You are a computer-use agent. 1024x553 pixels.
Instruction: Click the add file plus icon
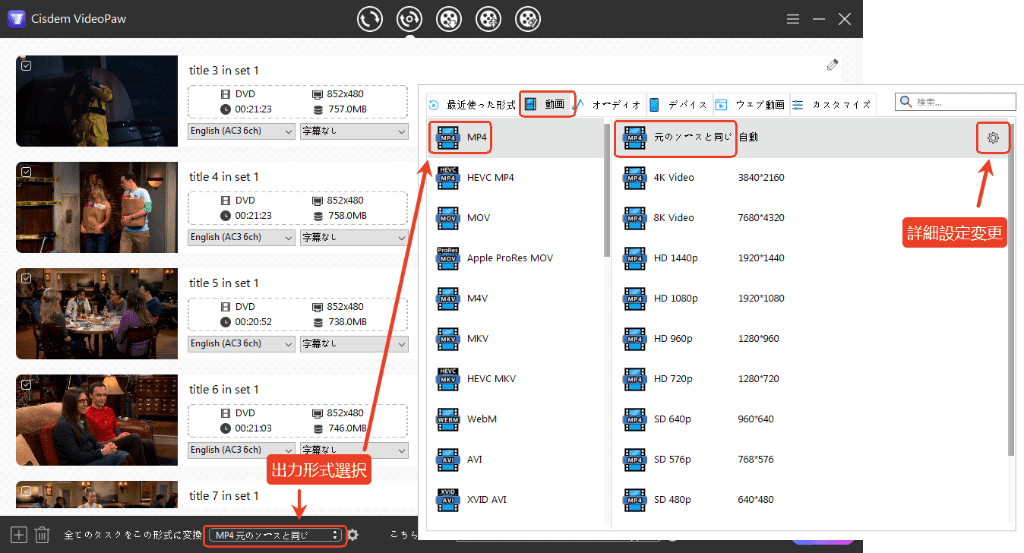click(17, 535)
